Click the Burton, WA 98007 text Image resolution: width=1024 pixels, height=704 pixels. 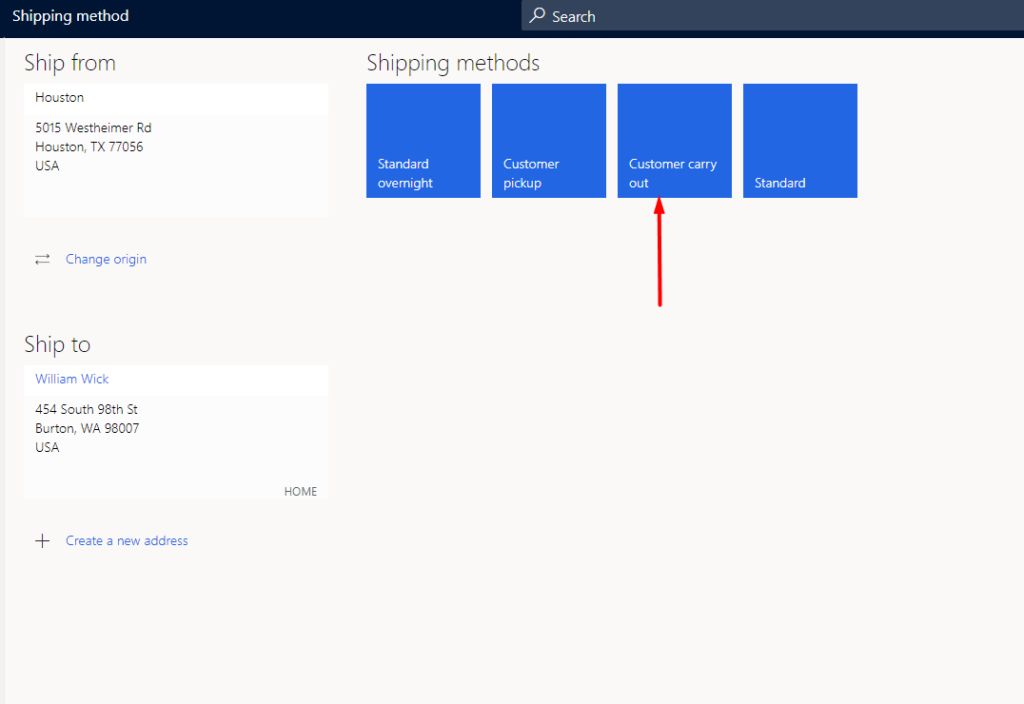87,428
